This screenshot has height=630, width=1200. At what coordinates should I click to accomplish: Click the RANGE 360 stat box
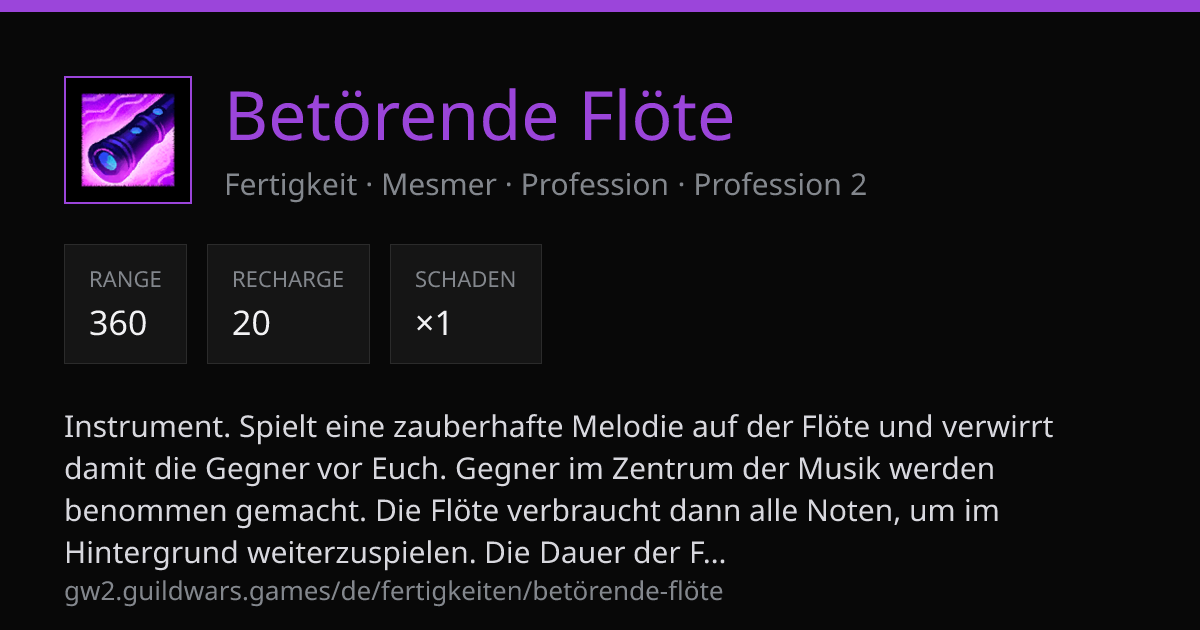tap(125, 304)
